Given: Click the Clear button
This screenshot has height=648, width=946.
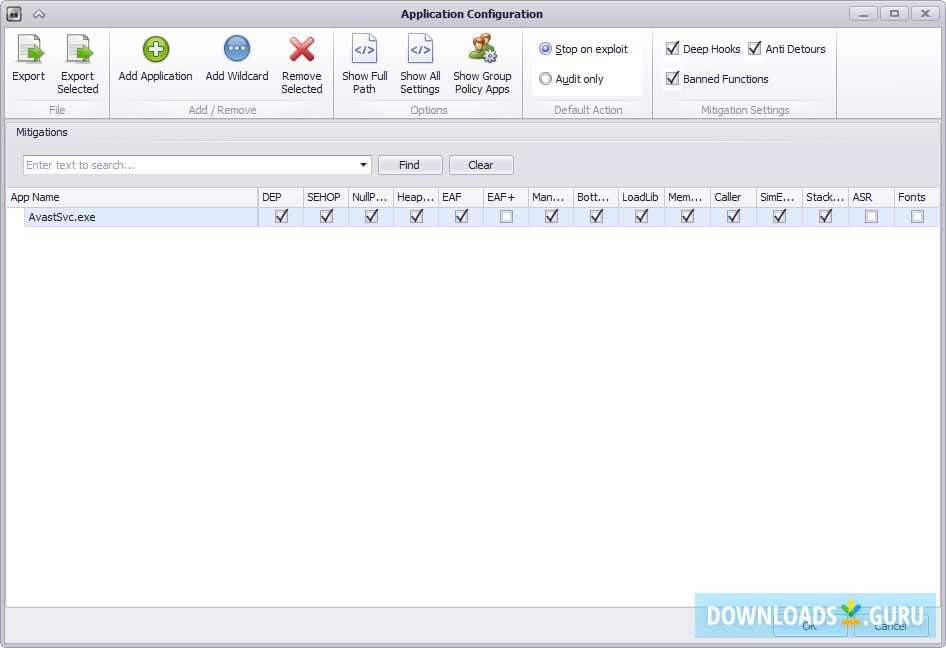Looking at the screenshot, I should coord(481,164).
